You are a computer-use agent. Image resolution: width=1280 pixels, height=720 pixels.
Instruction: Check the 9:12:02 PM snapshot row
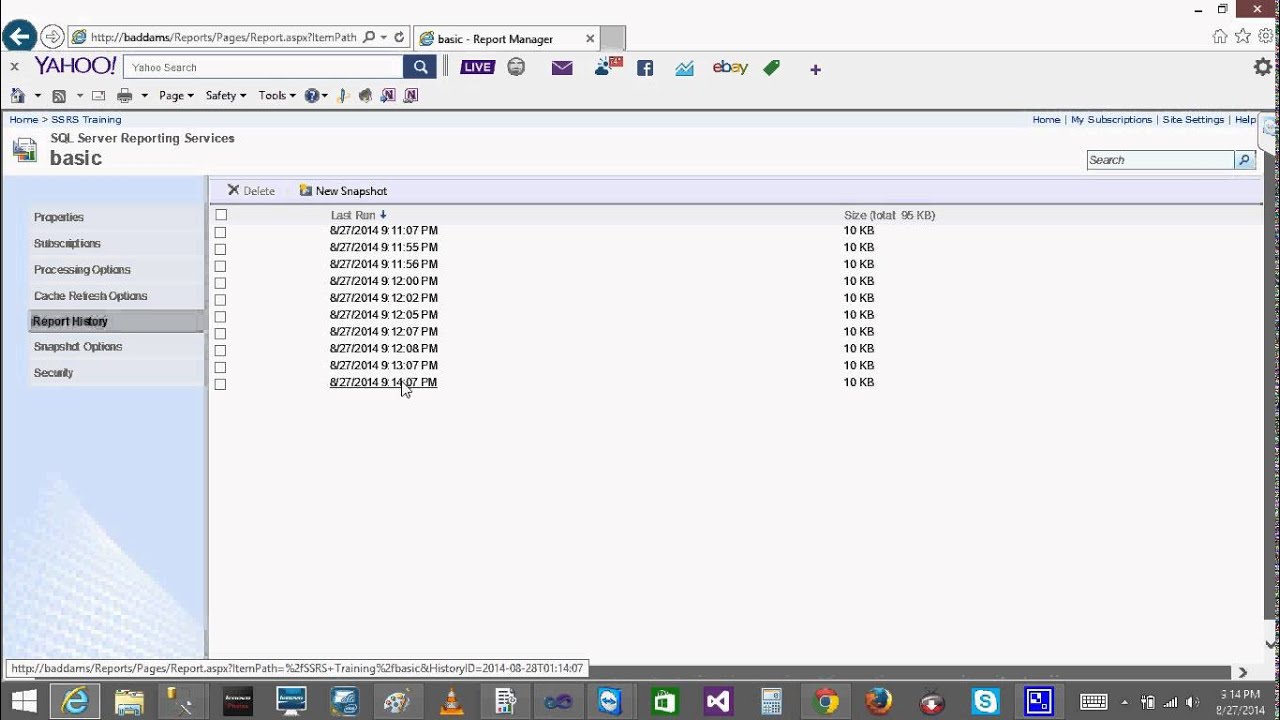tap(220, 300)
